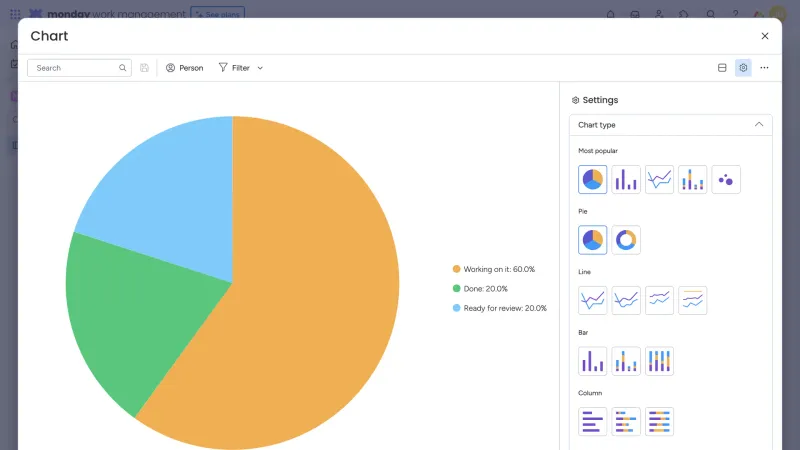Pick the second line chart in Line section
This screenshot has height=450, width=800.
[626, 301]
